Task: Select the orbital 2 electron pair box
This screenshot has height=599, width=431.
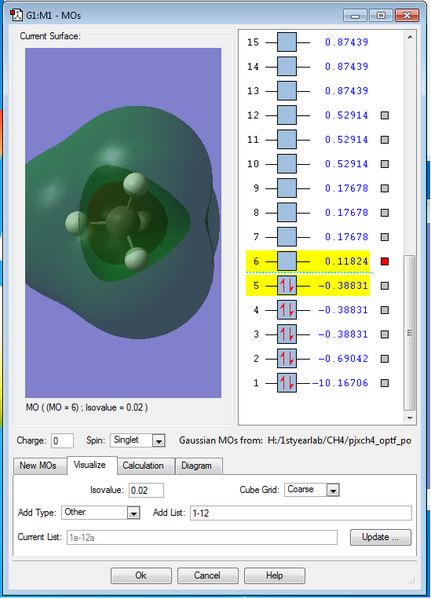Action: 287,359
